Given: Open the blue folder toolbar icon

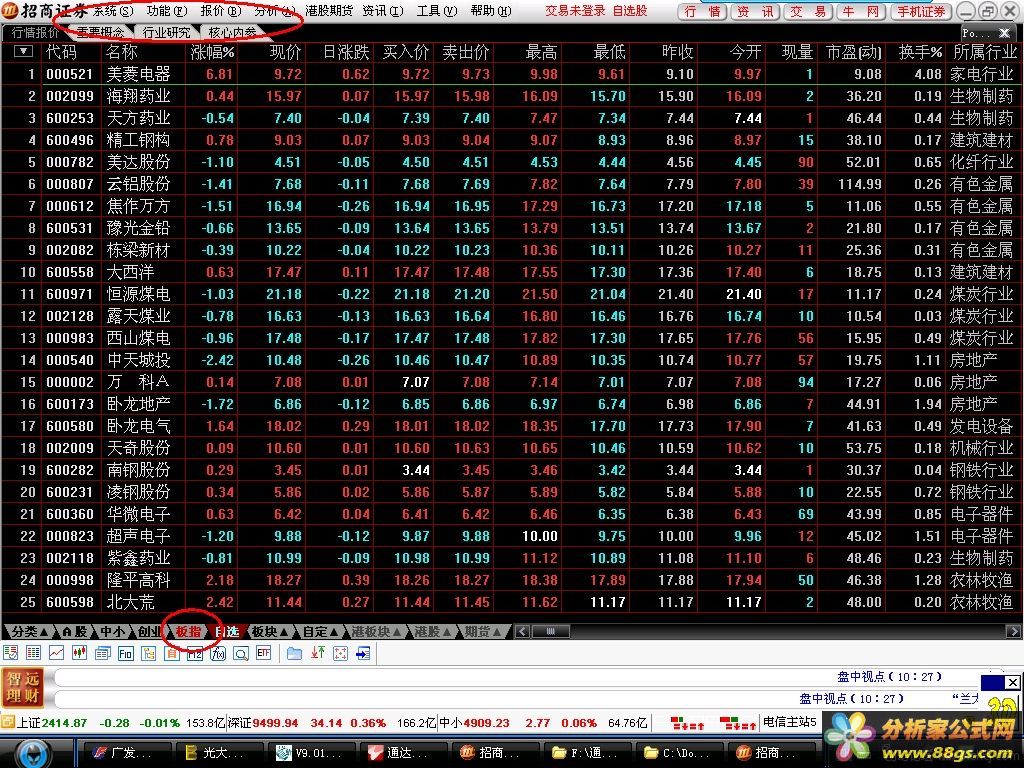Looking at the screenshot, I should [295, 653].
